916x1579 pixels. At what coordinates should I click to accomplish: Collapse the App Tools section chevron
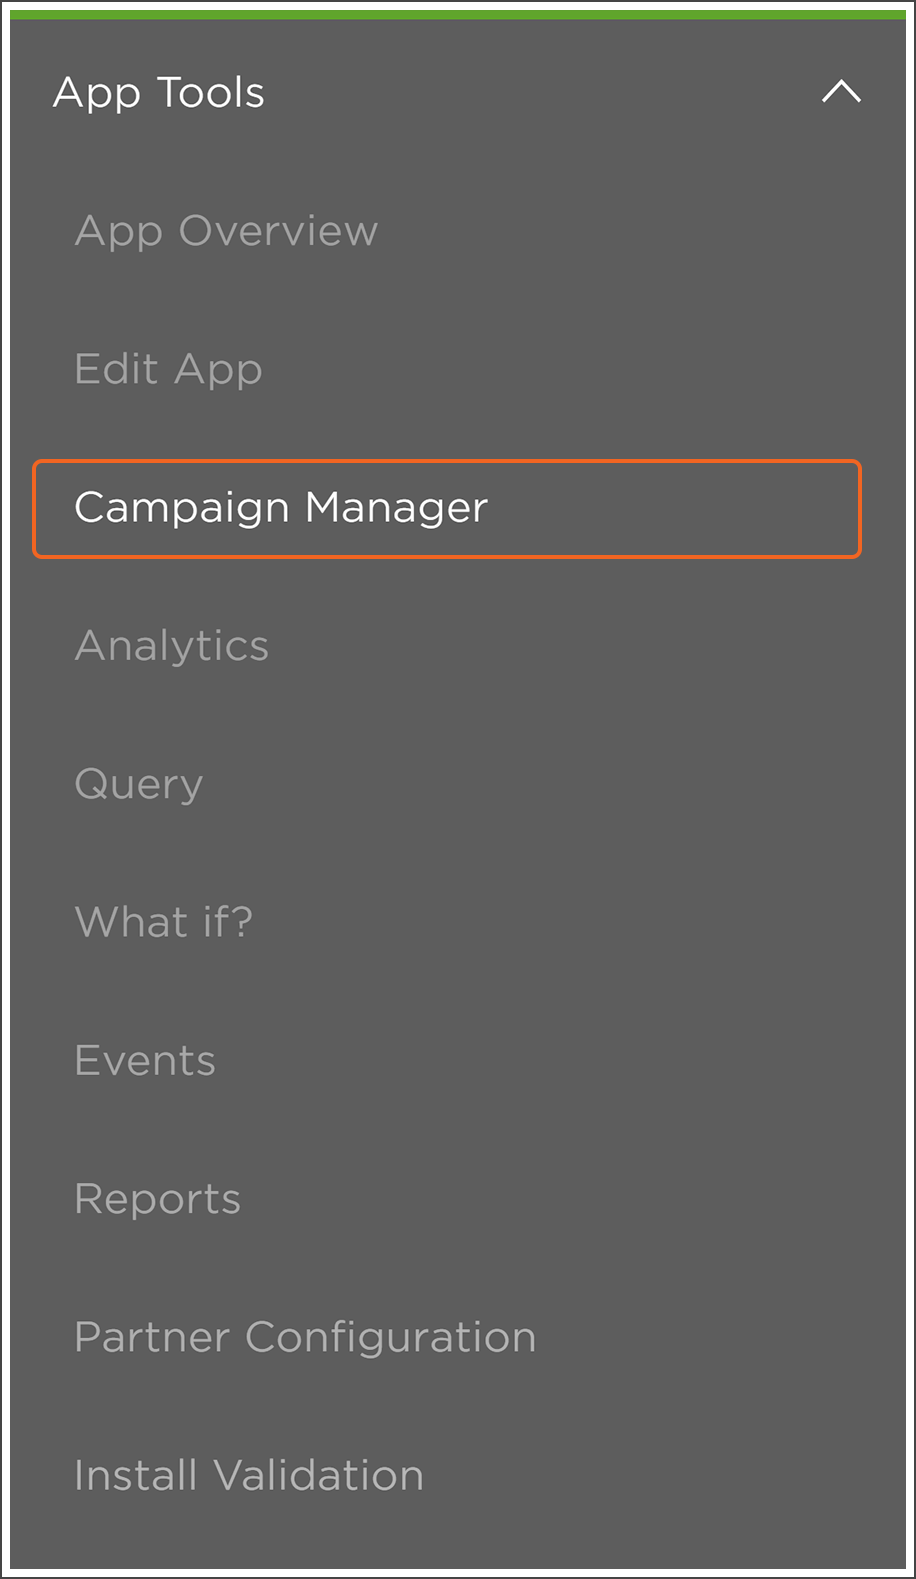point(841,92)
